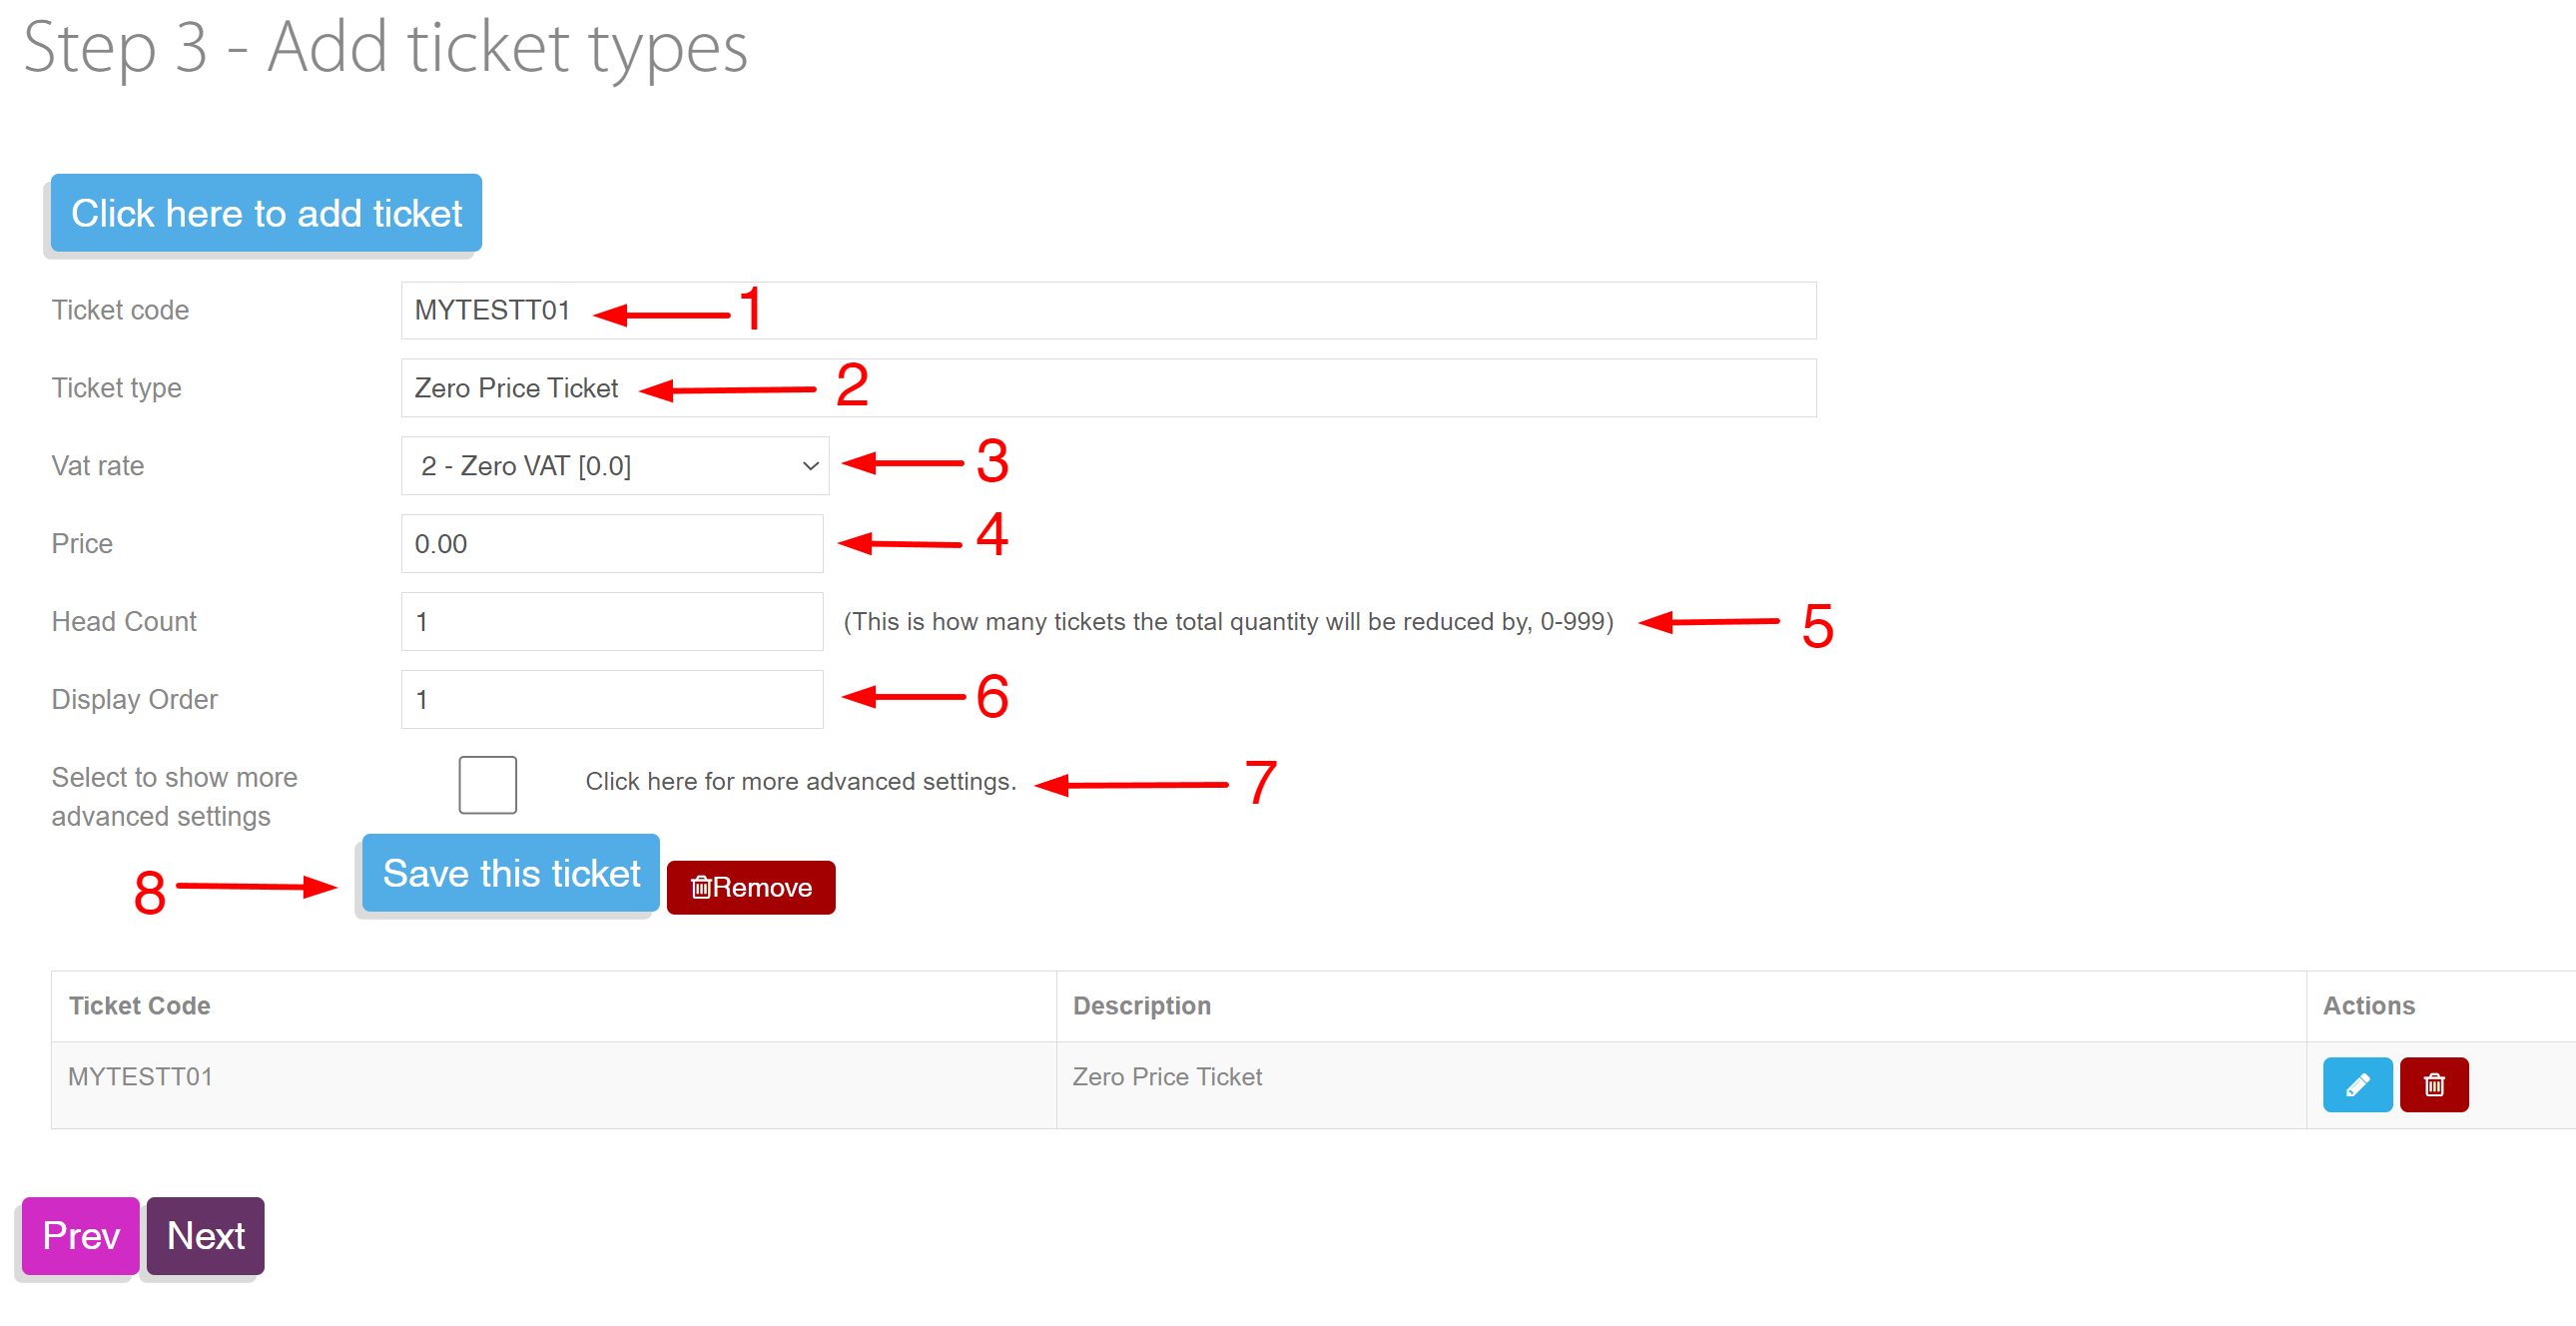Tick the show more advanced settings checkbox
The height and width of the screenshot is (1326, 2576).
(x=487, y=784)
